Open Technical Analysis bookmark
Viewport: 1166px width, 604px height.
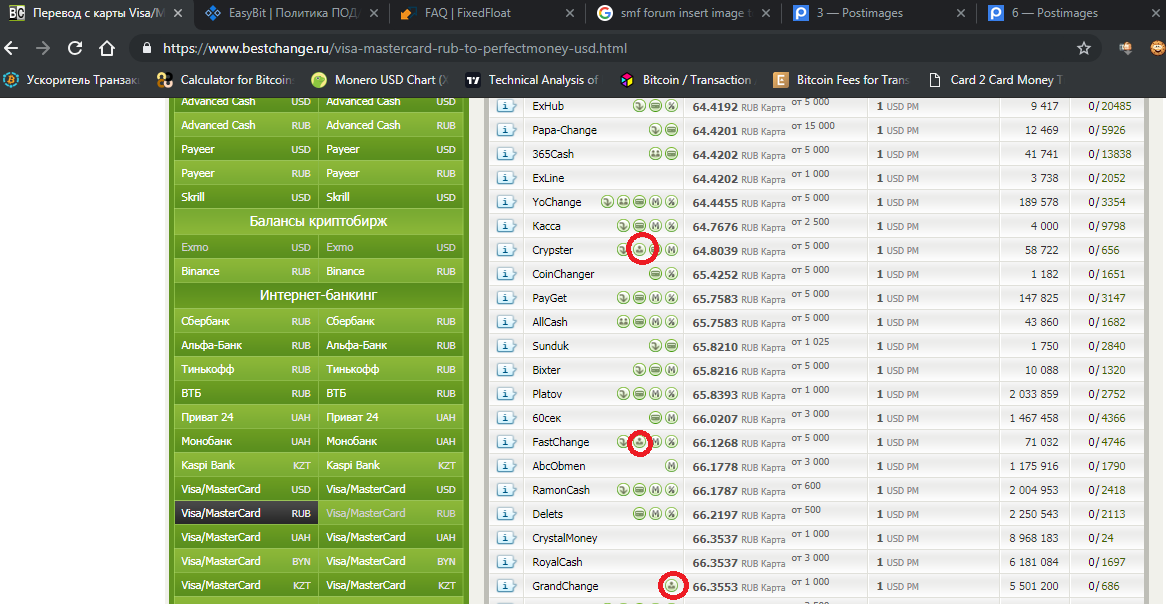(532, 80)
